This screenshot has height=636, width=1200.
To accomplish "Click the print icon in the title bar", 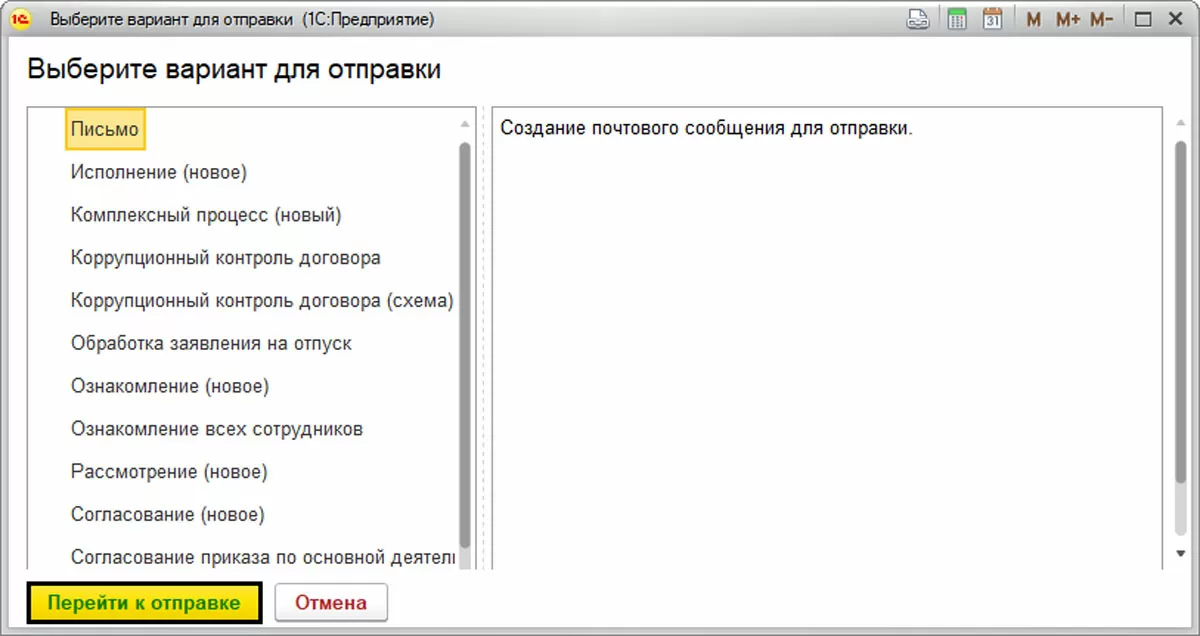I will coord(917,20).
